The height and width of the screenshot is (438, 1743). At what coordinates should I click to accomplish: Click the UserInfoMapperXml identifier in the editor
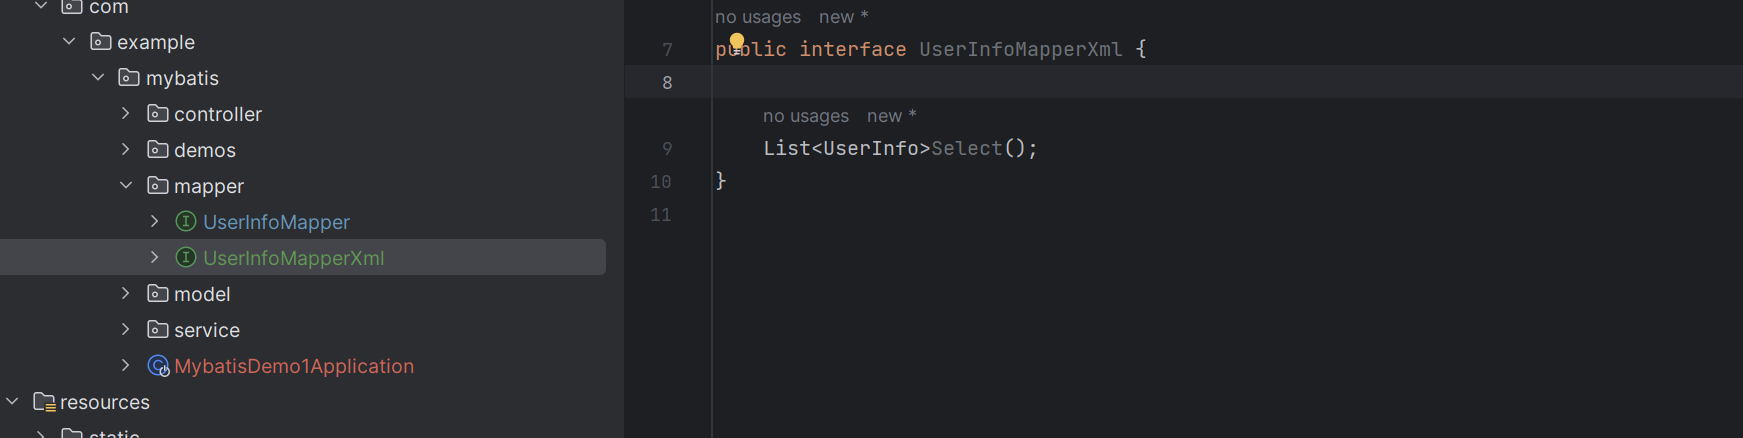point(1021,49)
